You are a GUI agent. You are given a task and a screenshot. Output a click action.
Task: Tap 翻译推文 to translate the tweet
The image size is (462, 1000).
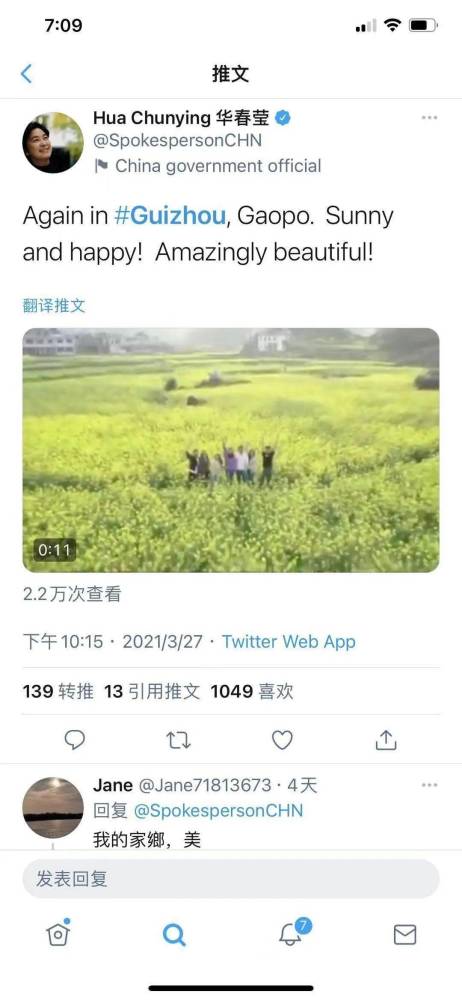click(54, 305)
